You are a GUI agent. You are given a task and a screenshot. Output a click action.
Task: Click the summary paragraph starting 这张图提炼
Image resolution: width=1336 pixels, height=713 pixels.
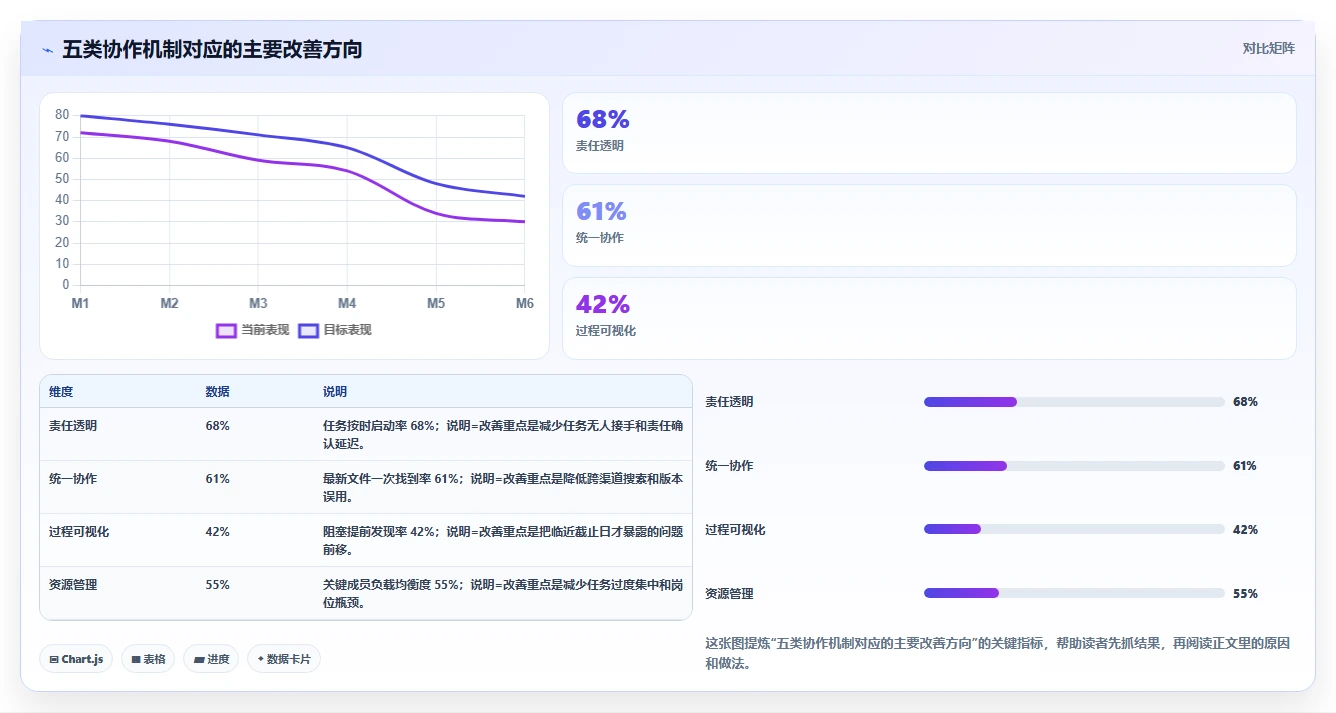998,653
